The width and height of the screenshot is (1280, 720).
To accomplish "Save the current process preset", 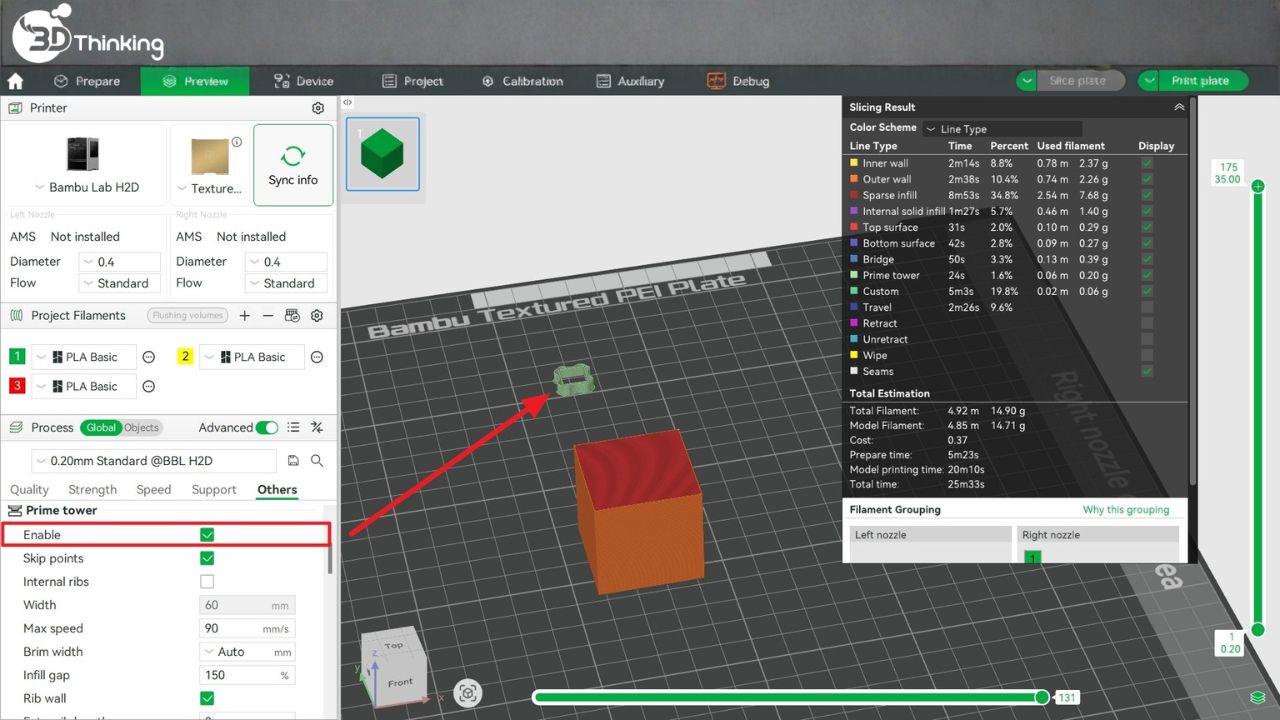I will coord(293,461).
